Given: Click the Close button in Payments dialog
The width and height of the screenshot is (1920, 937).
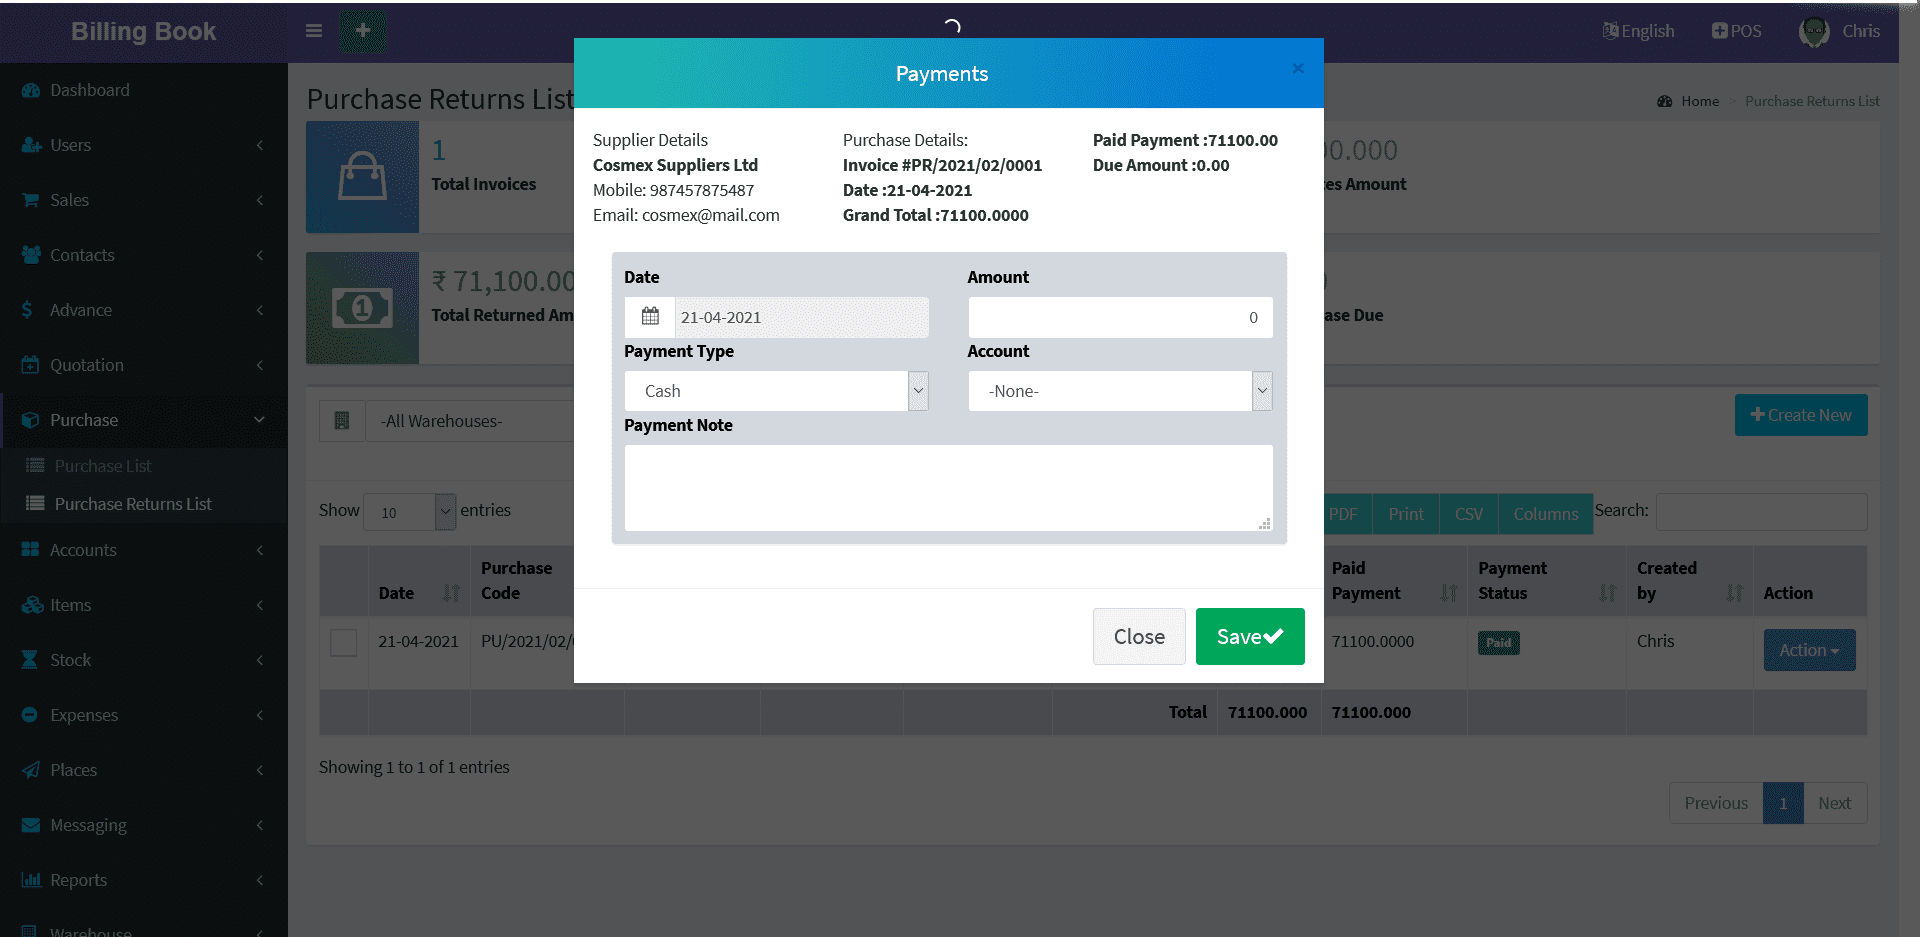Looking at the screenshot, I should pyautogui.click(x=1139, y=637).
